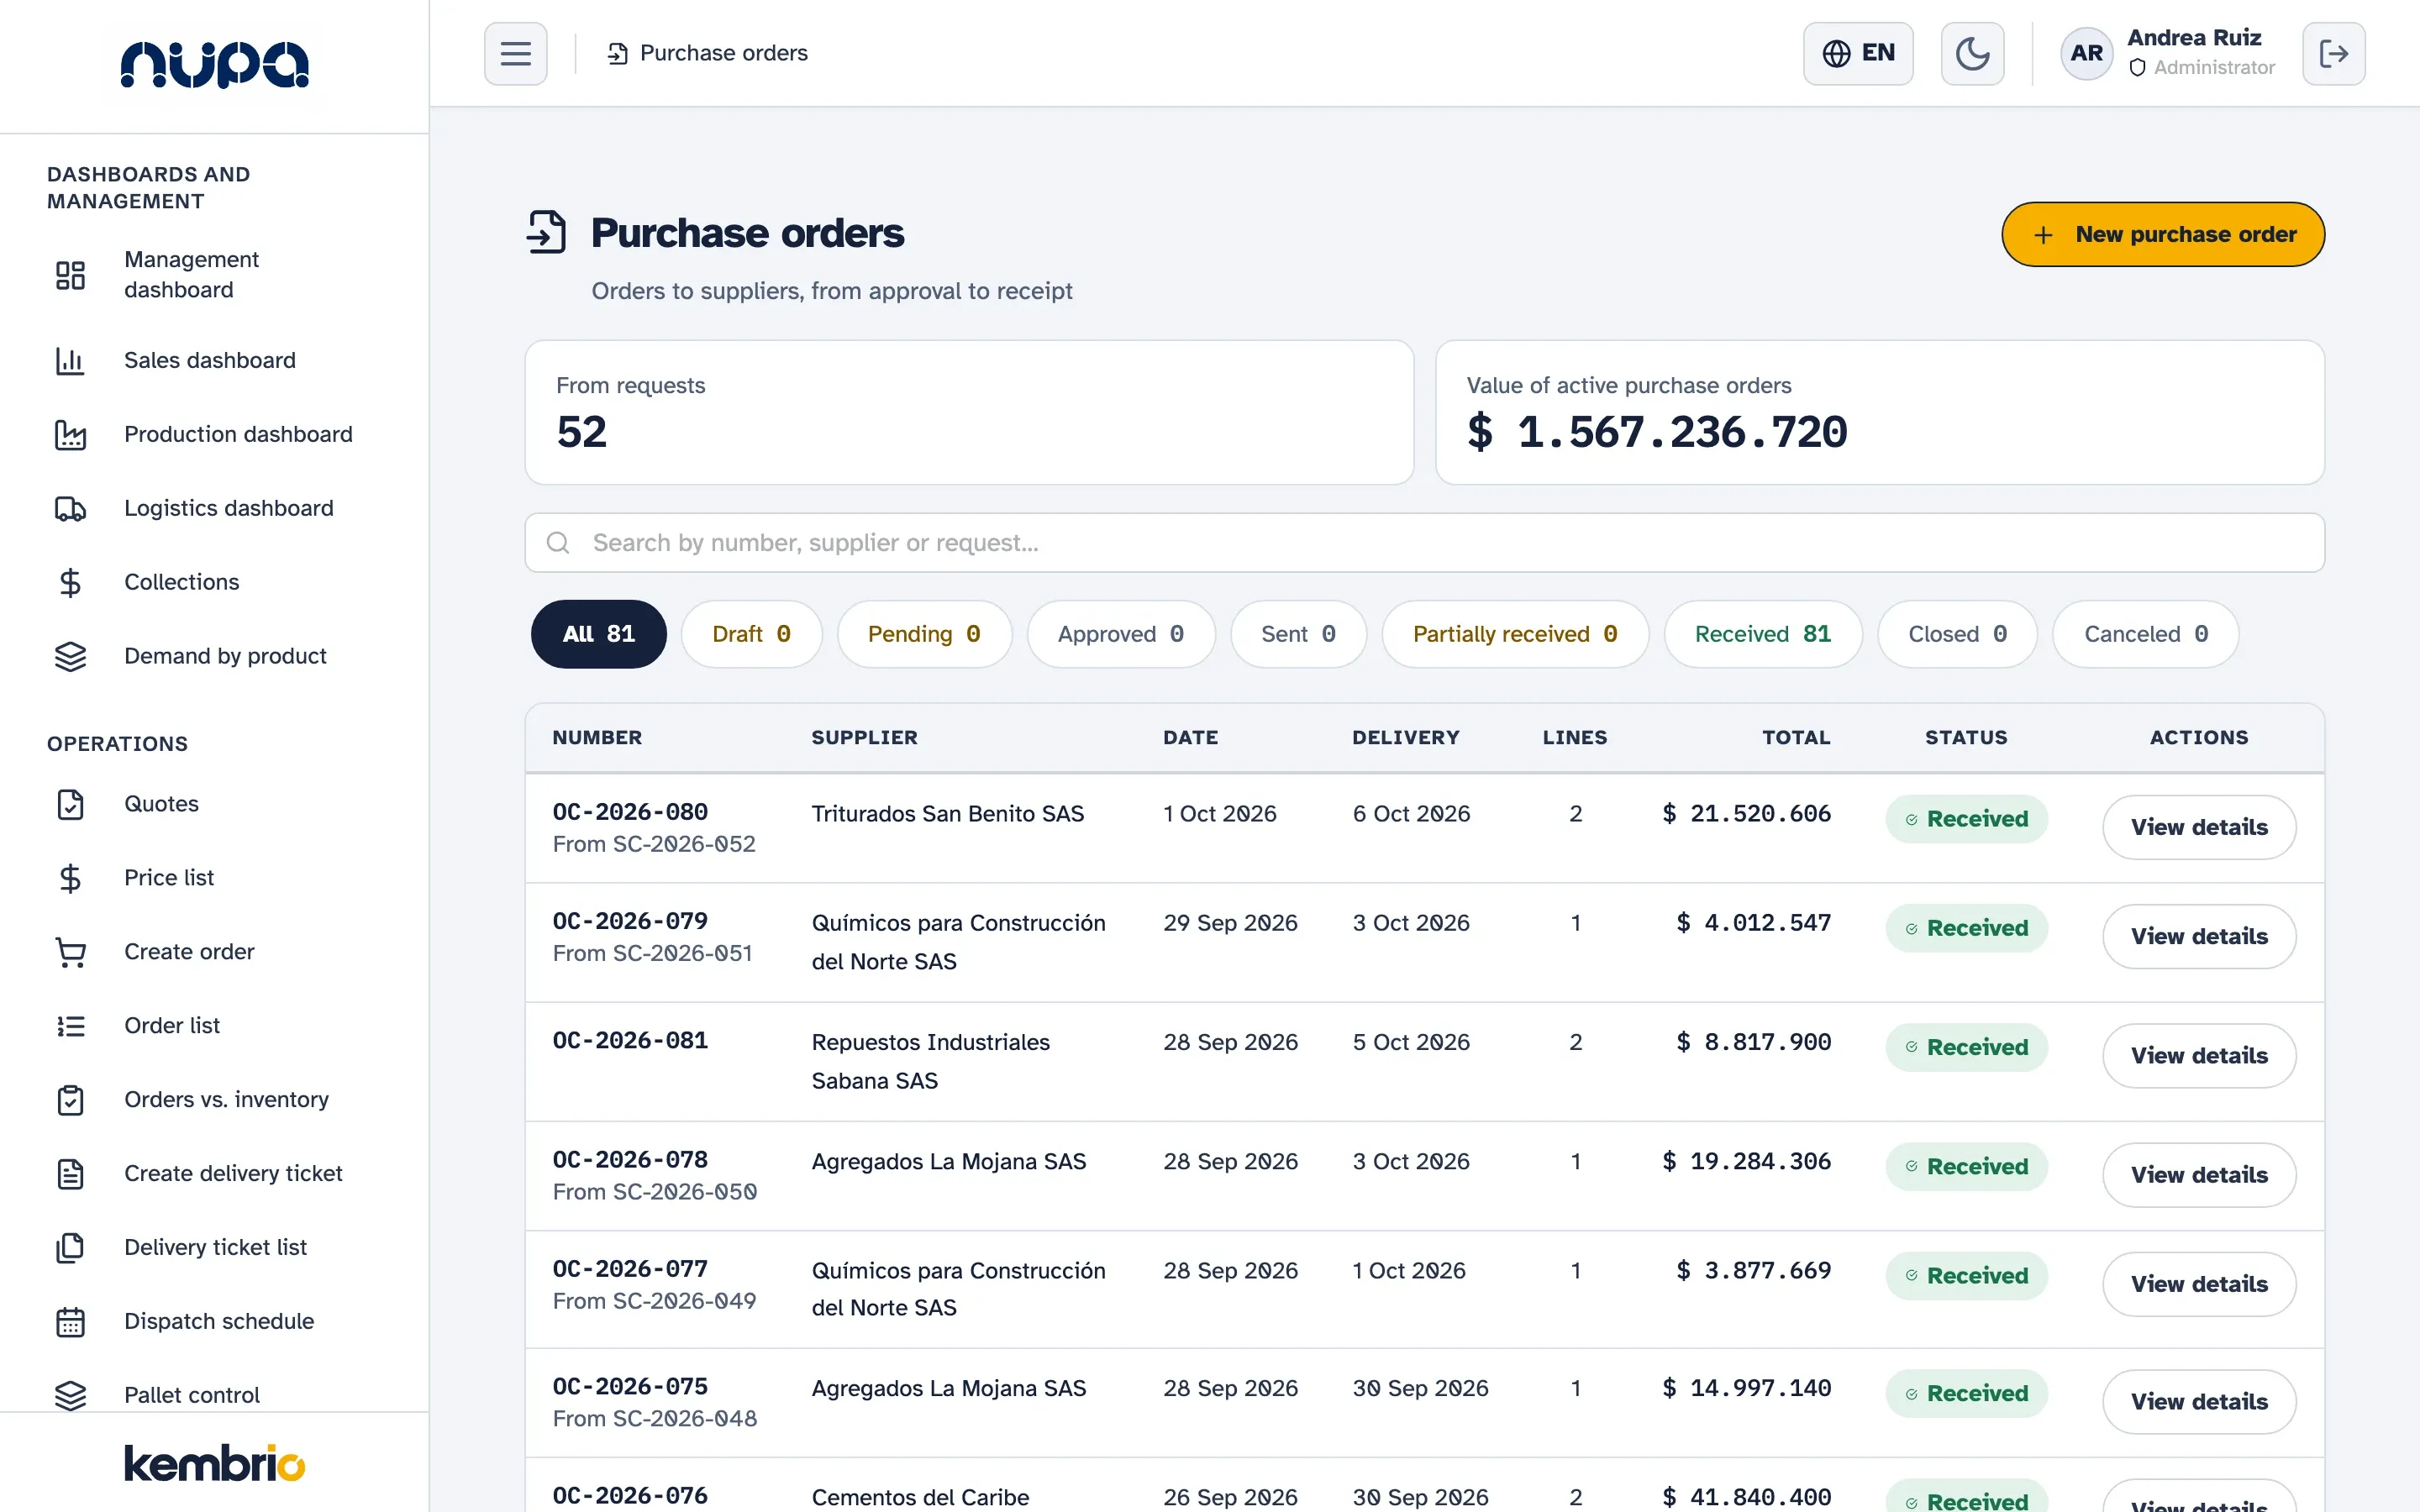
Task: Open Quotes document icon
Action: point(70,804)
